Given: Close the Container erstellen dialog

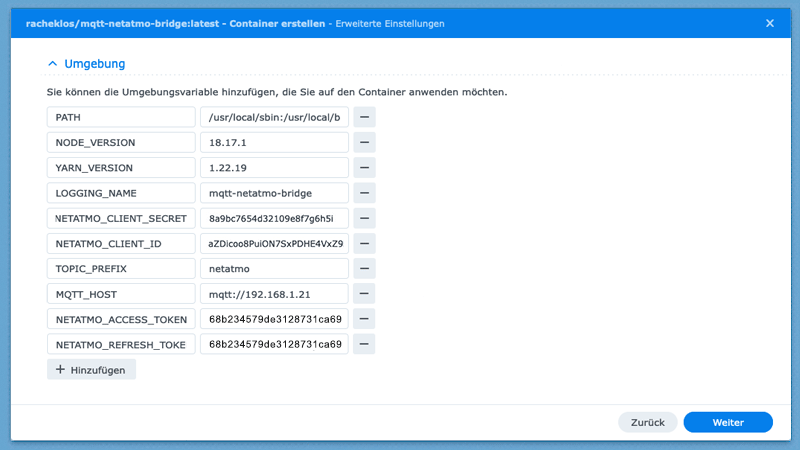Looking at the screenshot, I should (769, 22).
